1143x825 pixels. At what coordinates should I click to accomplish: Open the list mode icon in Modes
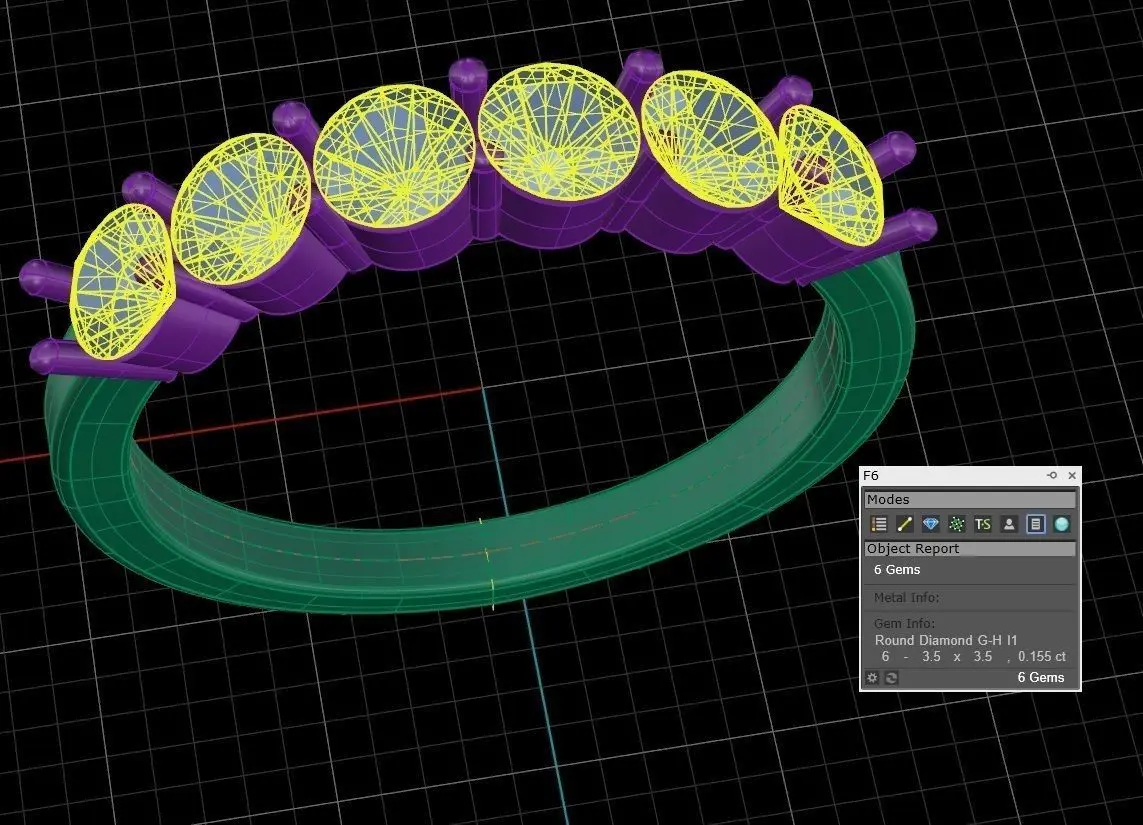tap(879, 524)
